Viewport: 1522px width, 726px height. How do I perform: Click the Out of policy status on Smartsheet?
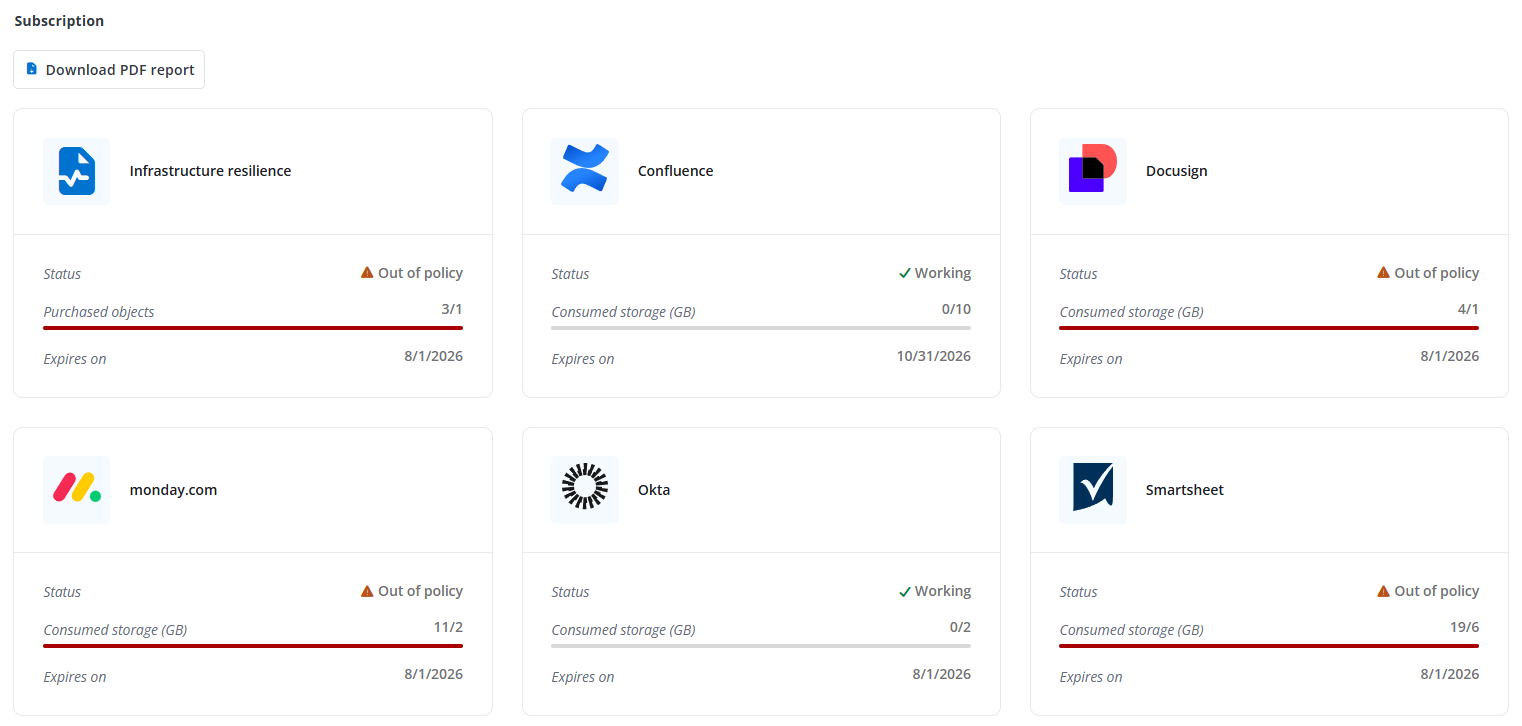pos(1436,591)
